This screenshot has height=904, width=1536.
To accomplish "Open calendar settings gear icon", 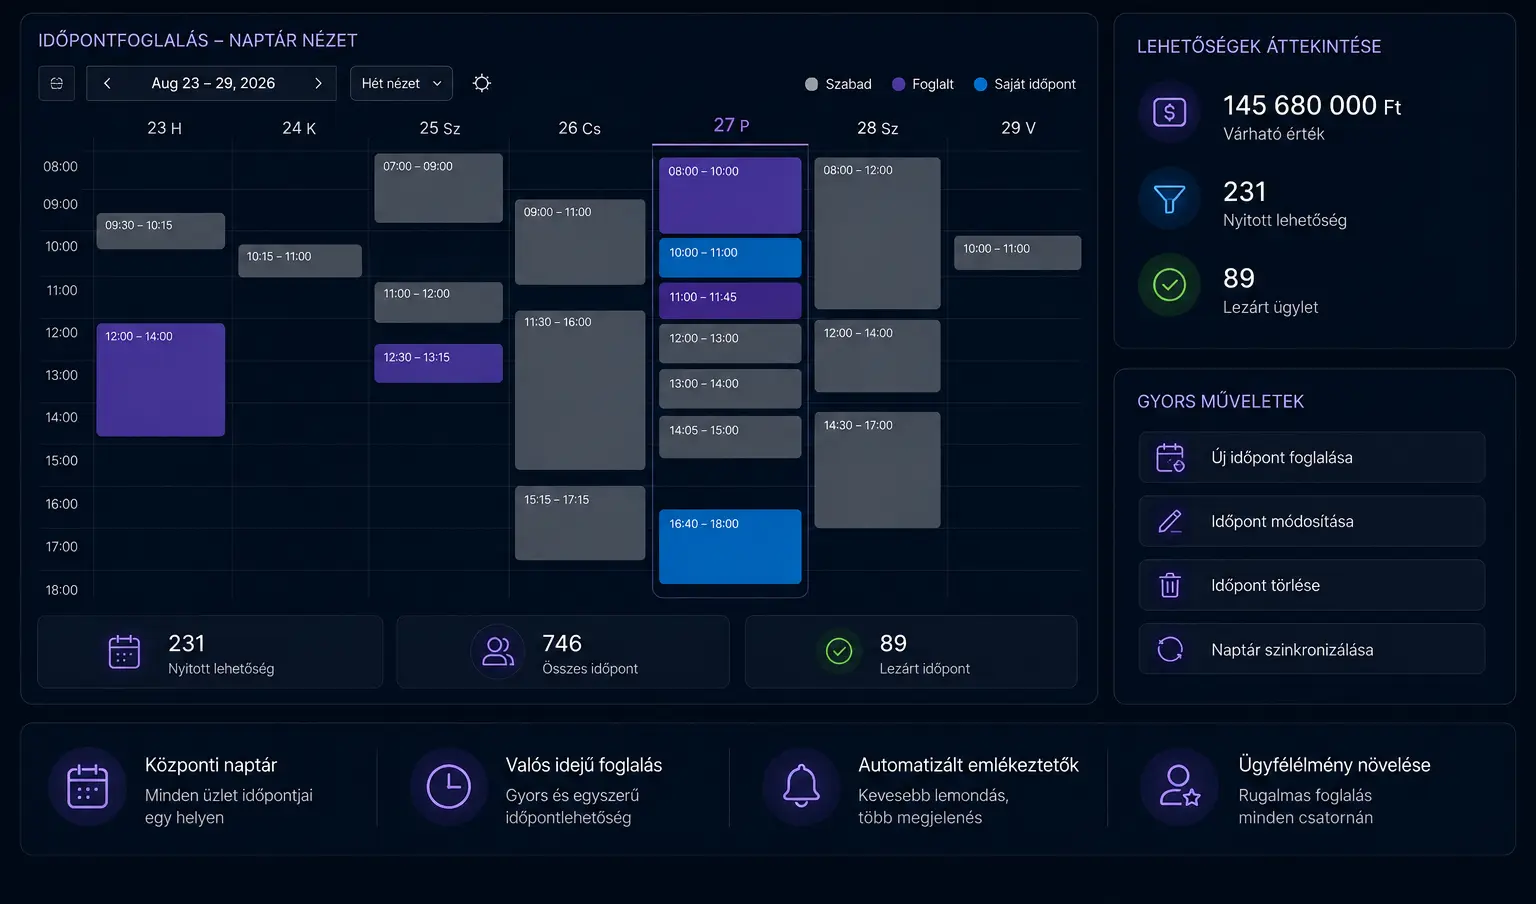I will (x=482, y=83).
